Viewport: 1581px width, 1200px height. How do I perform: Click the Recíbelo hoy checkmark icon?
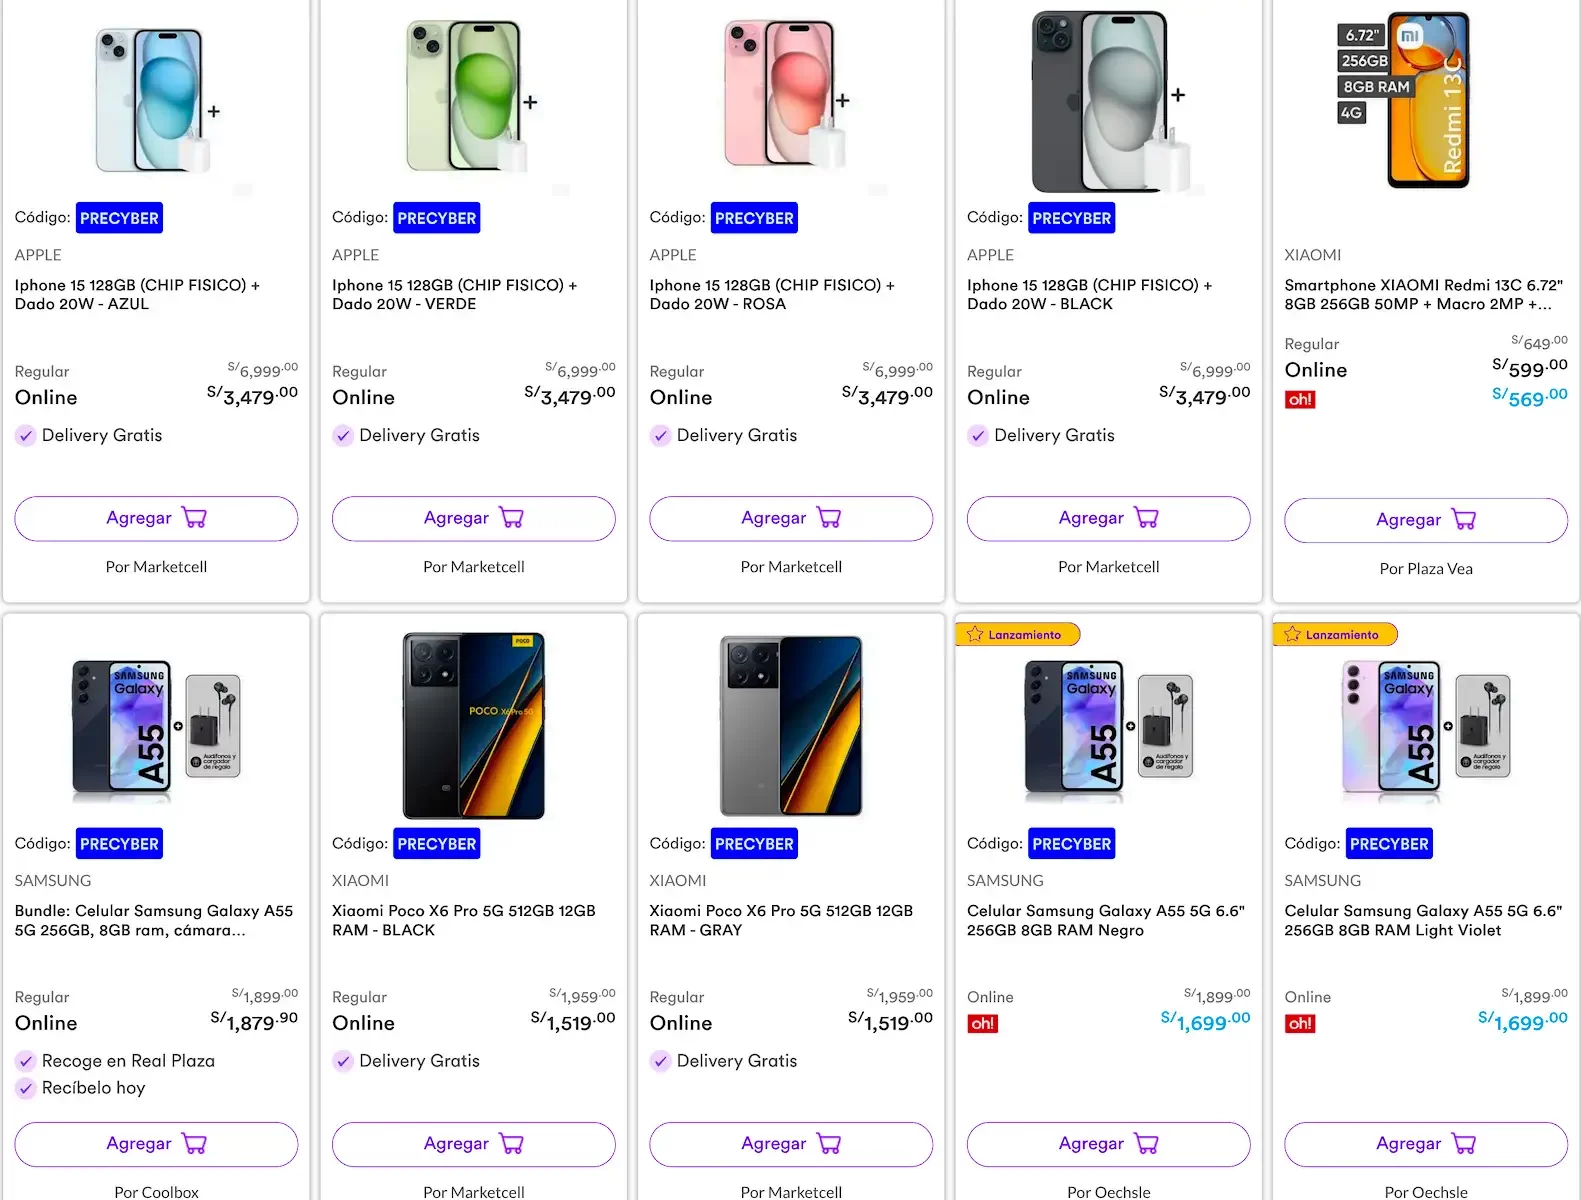click(x=26, y=1088)
